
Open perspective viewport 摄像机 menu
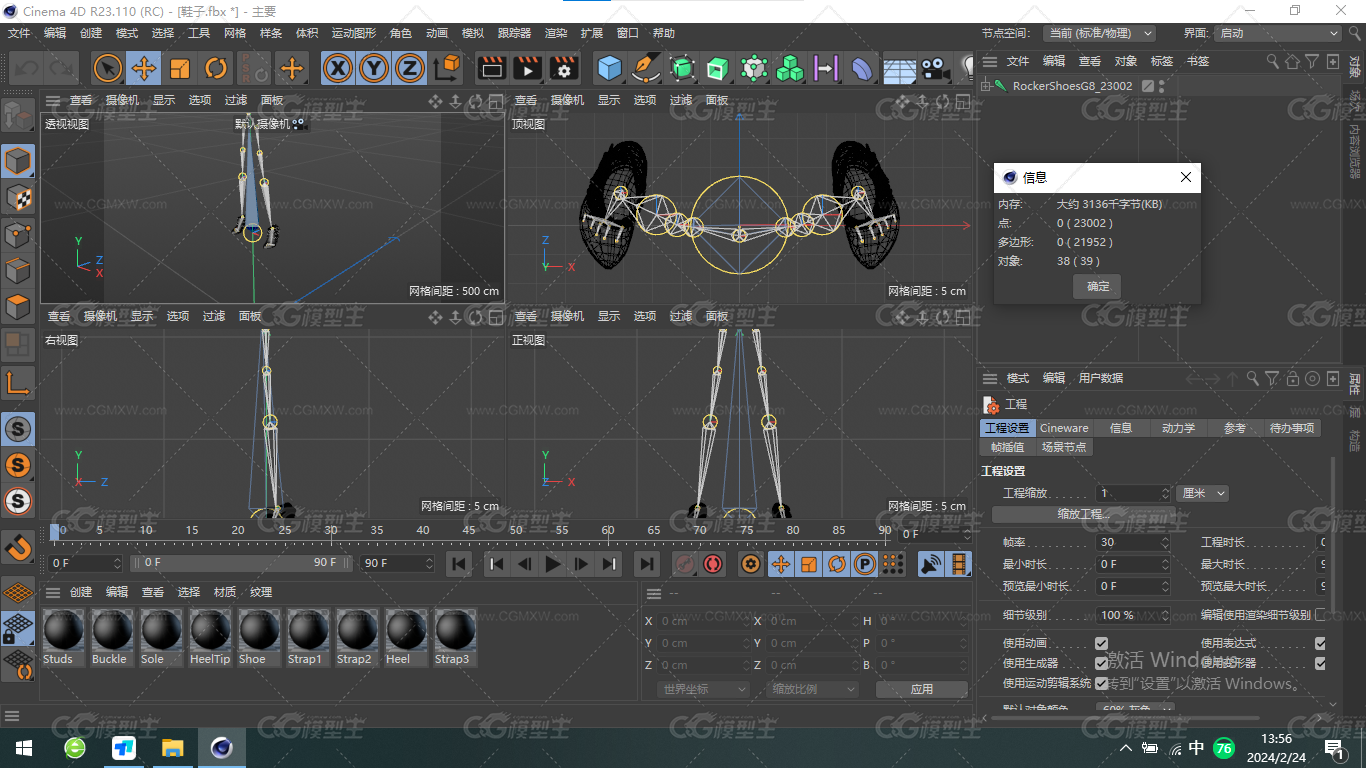[x=122, y=100]
